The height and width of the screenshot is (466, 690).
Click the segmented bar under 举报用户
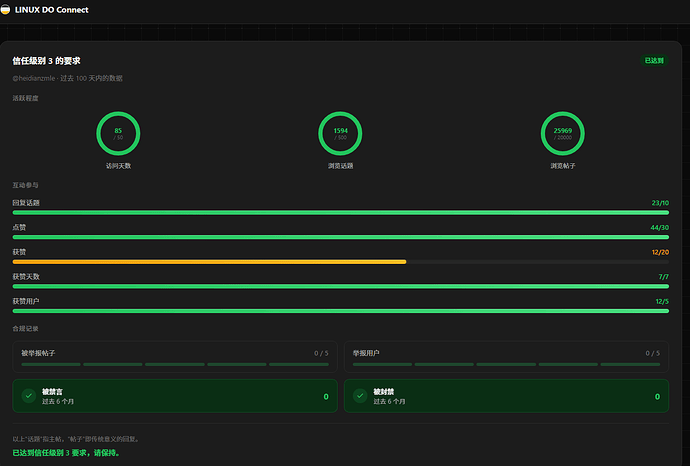[x=506, y=364]
